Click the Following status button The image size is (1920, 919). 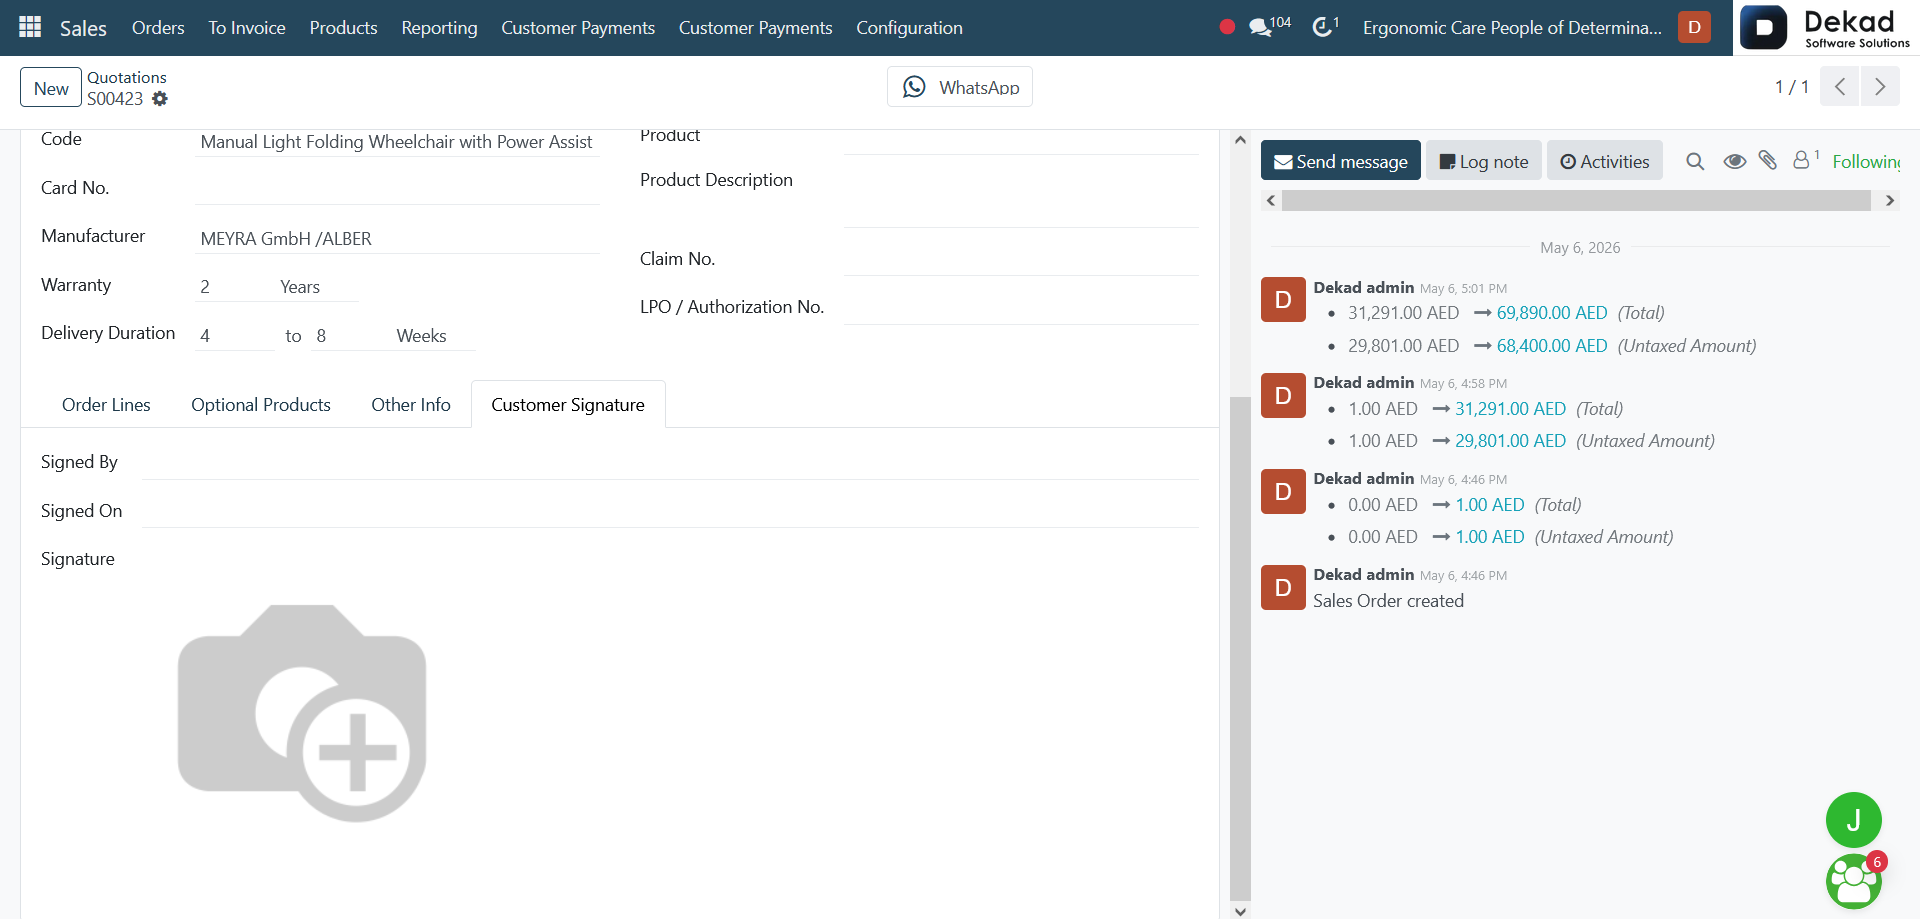(1866, 161)
